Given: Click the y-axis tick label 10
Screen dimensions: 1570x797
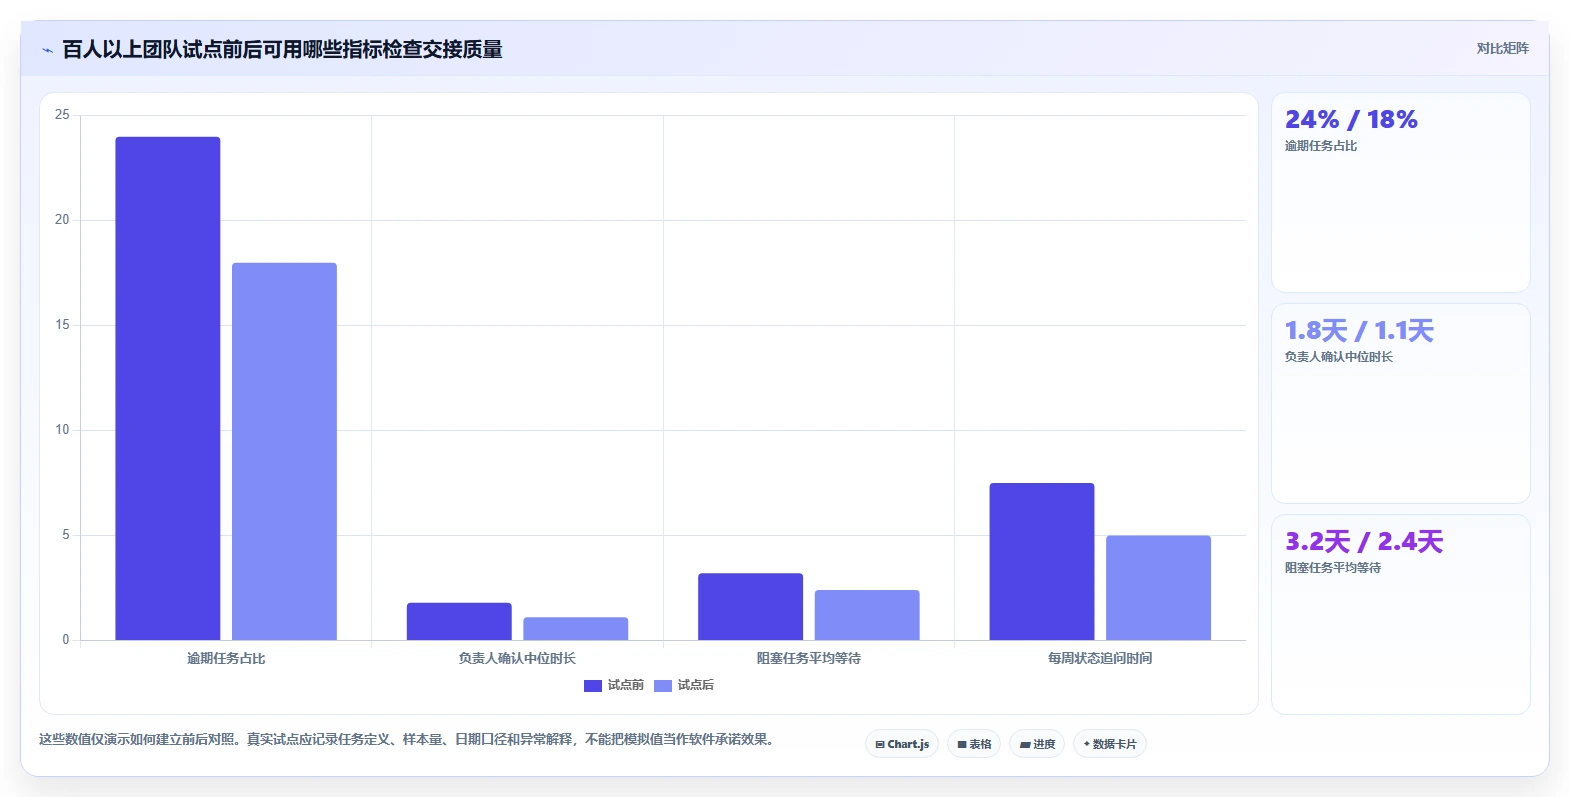Looking at the screenshot, I should coord(62,430).
